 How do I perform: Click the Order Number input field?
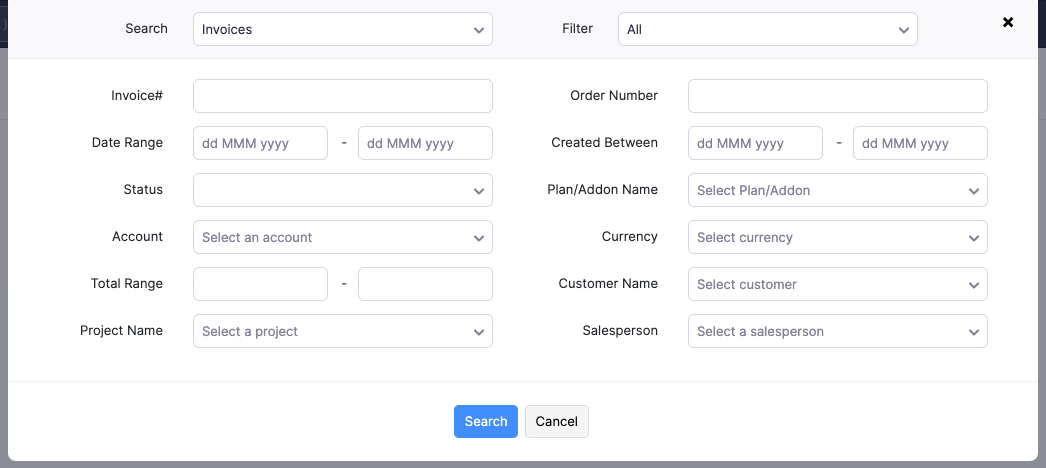[x=837, y=96]
